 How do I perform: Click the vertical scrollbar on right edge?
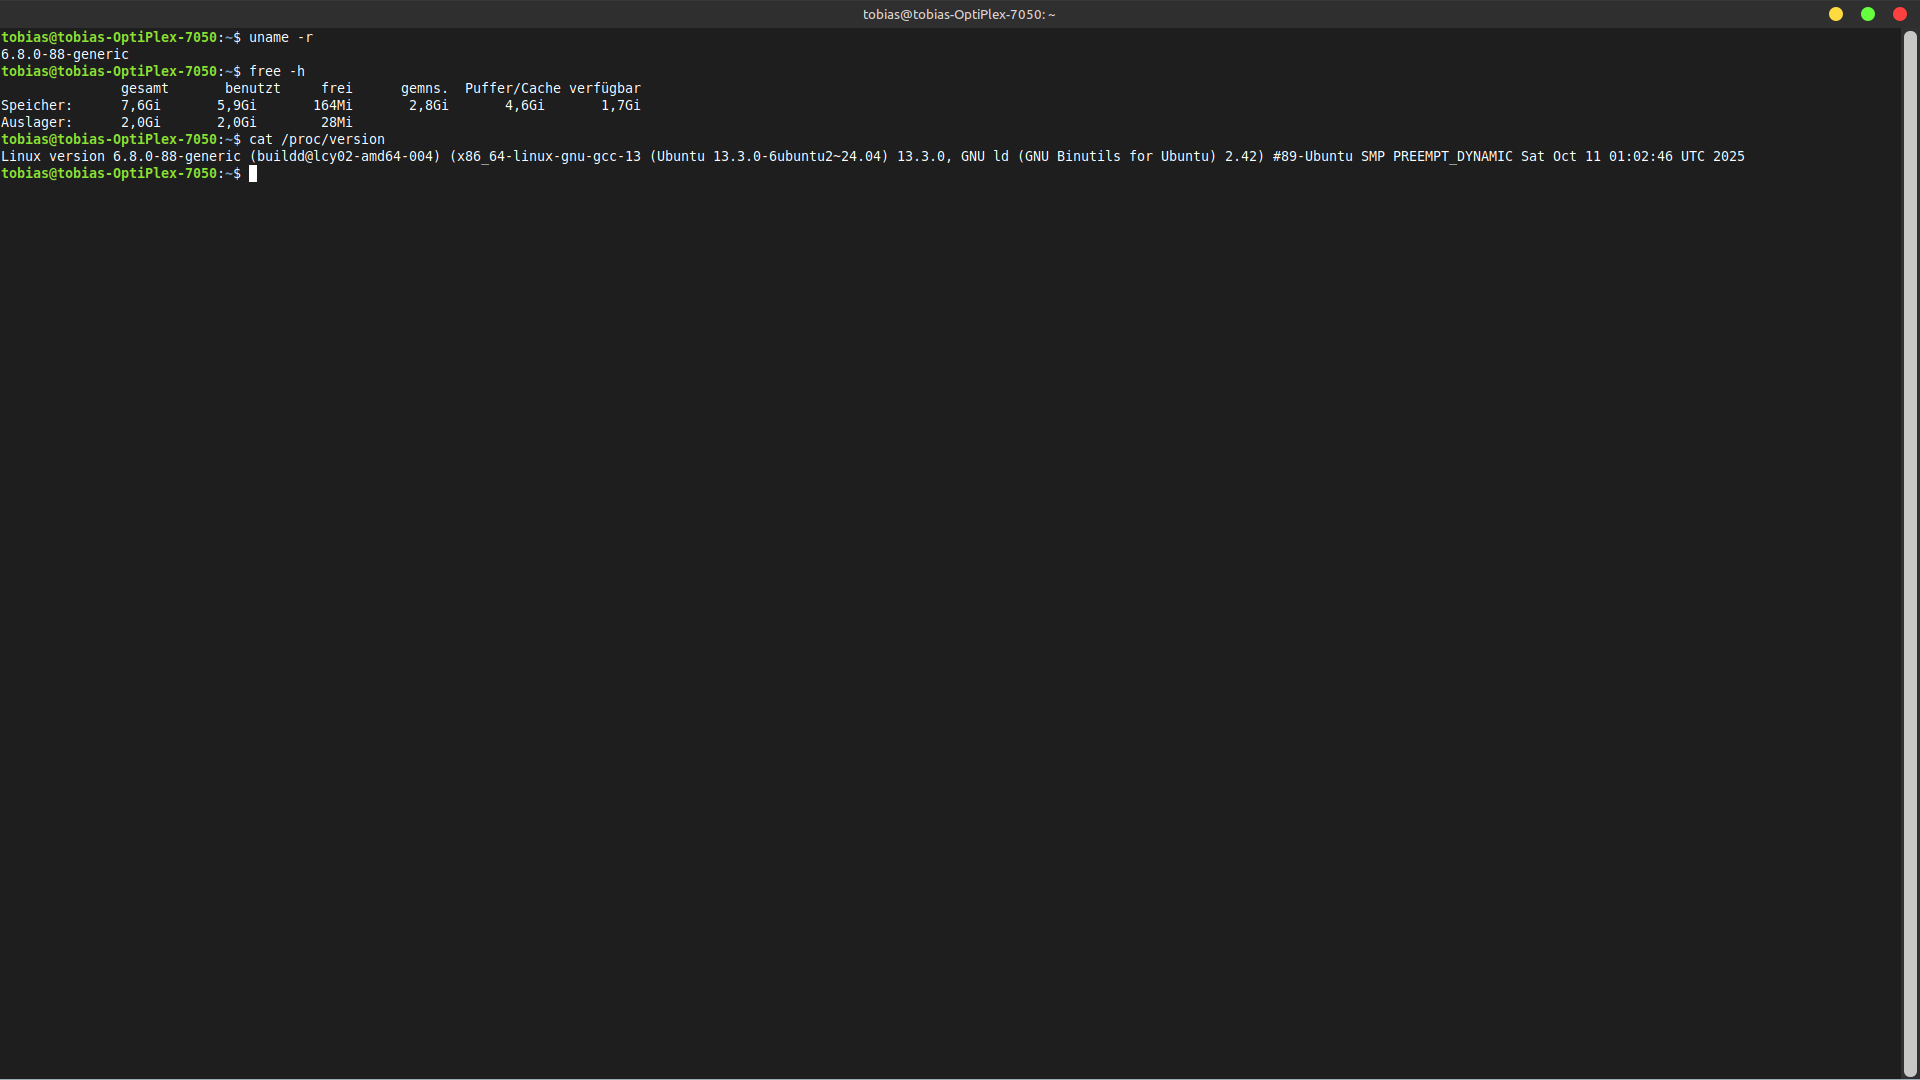pos(1910,550)
